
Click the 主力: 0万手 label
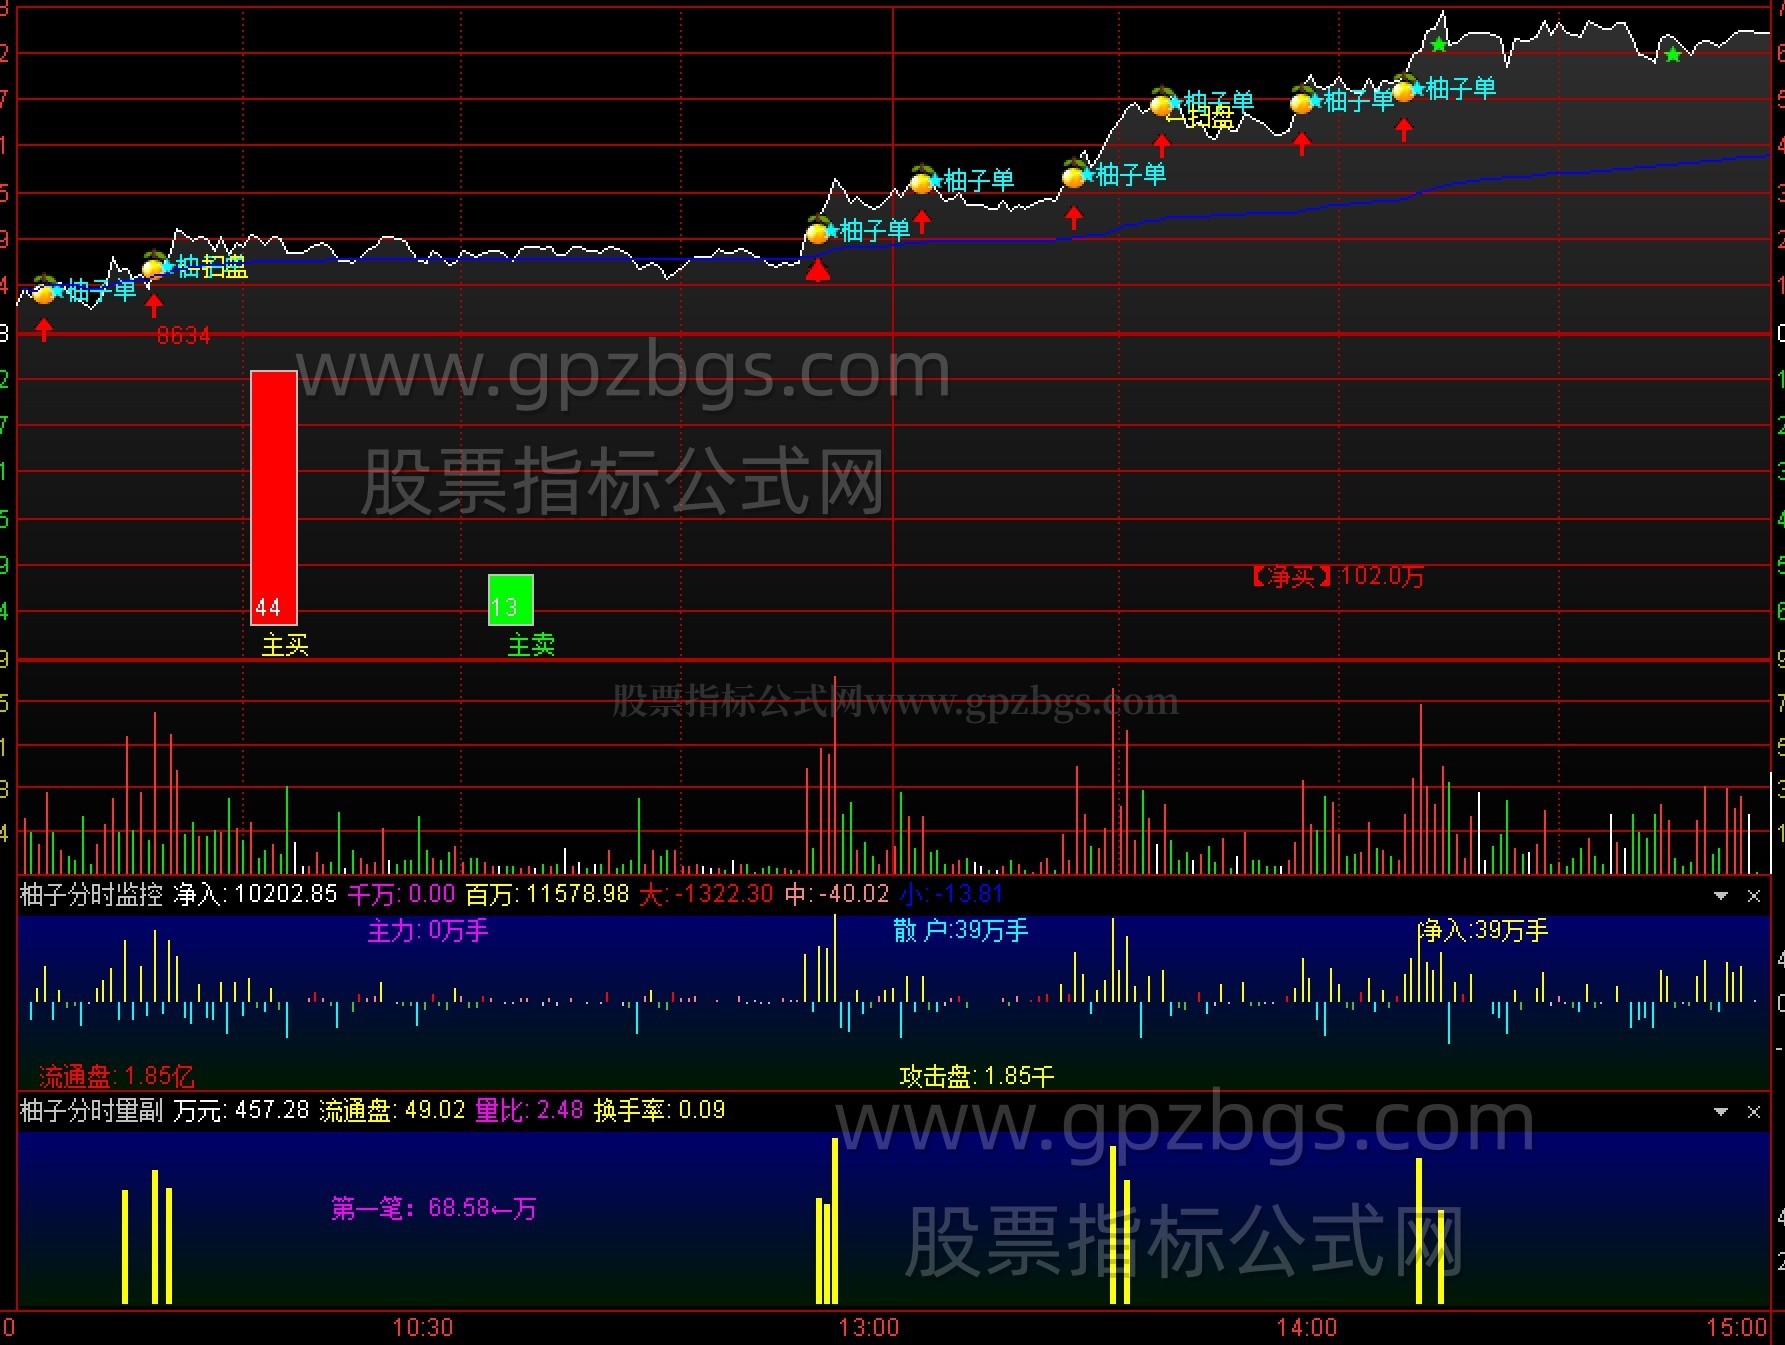coord(428,931)
